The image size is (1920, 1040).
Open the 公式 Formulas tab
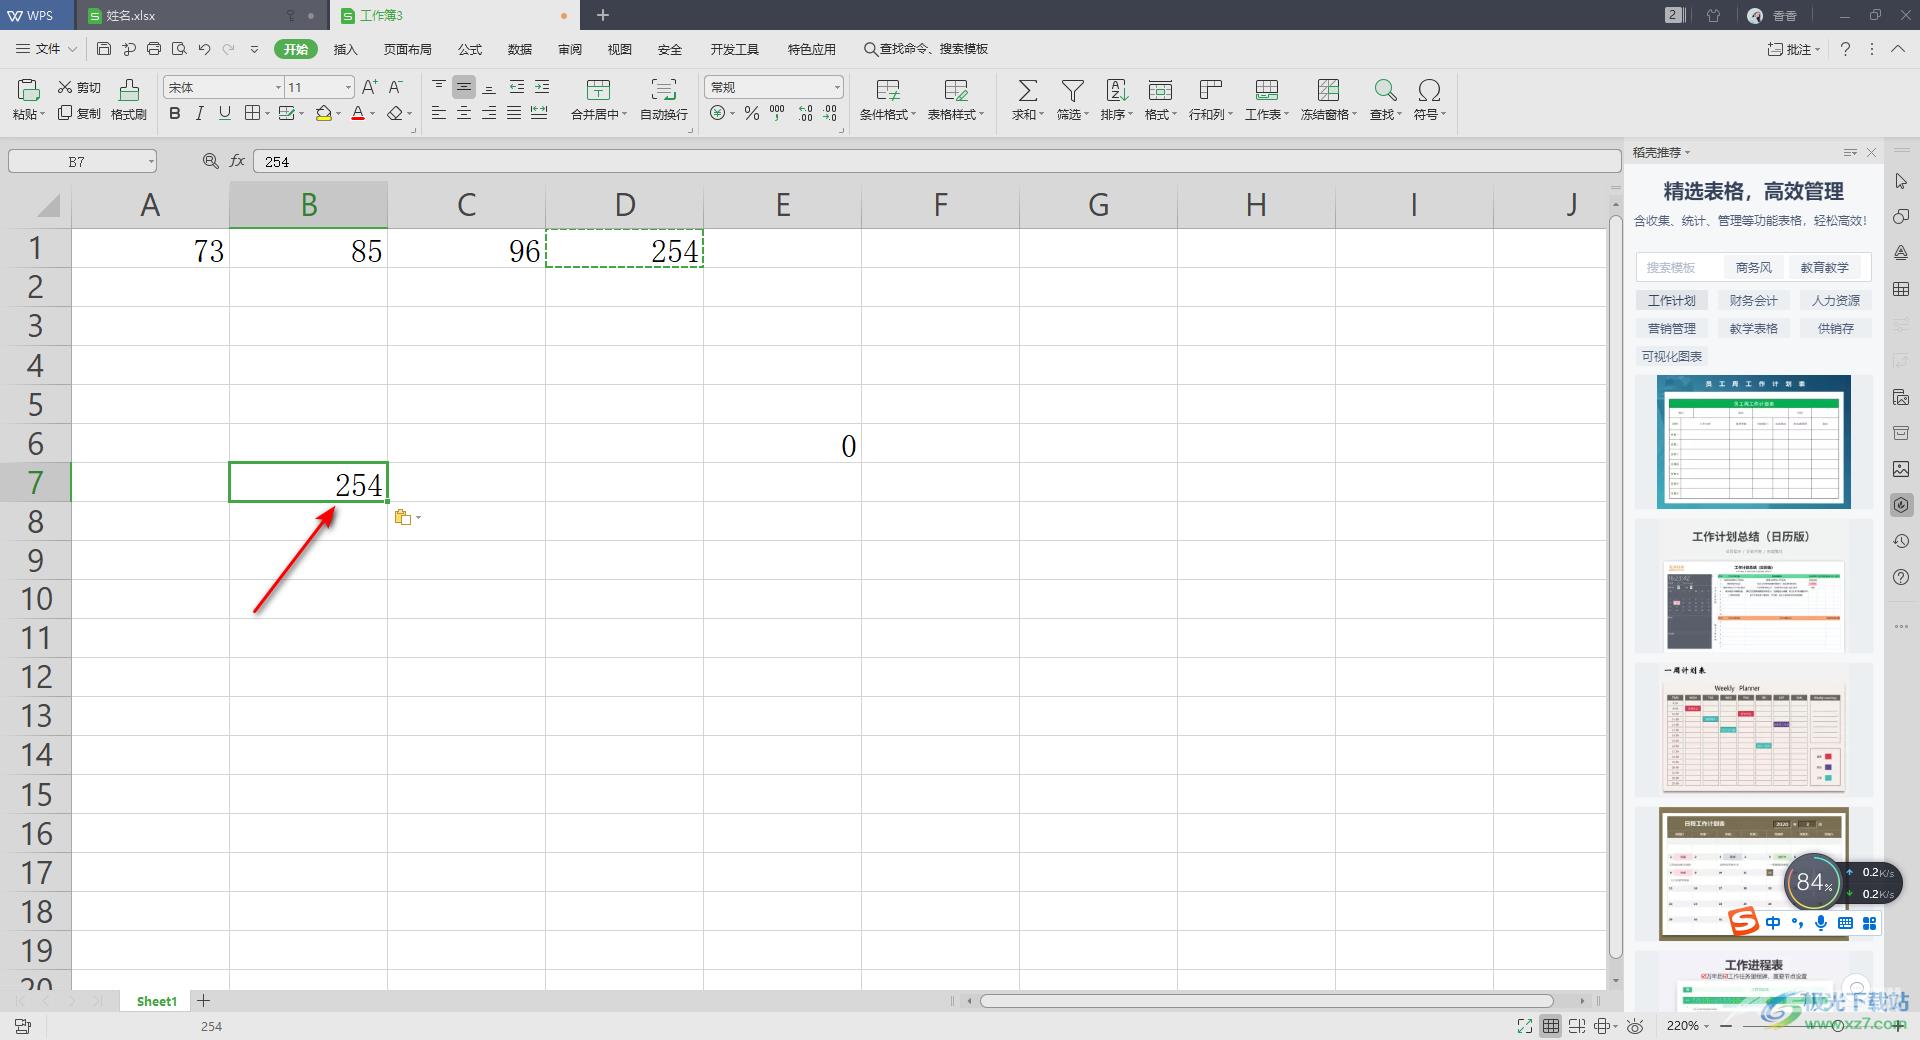tap(470, 49)
